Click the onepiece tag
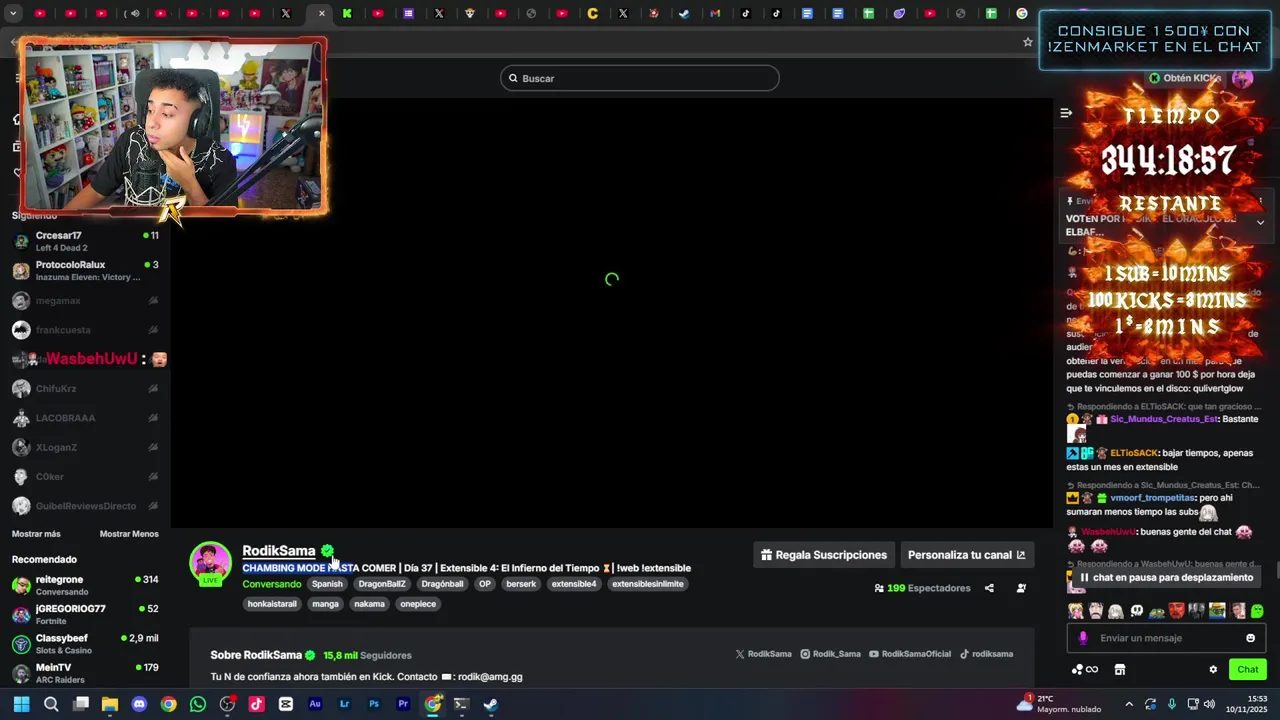 click(x=418, y=604)
